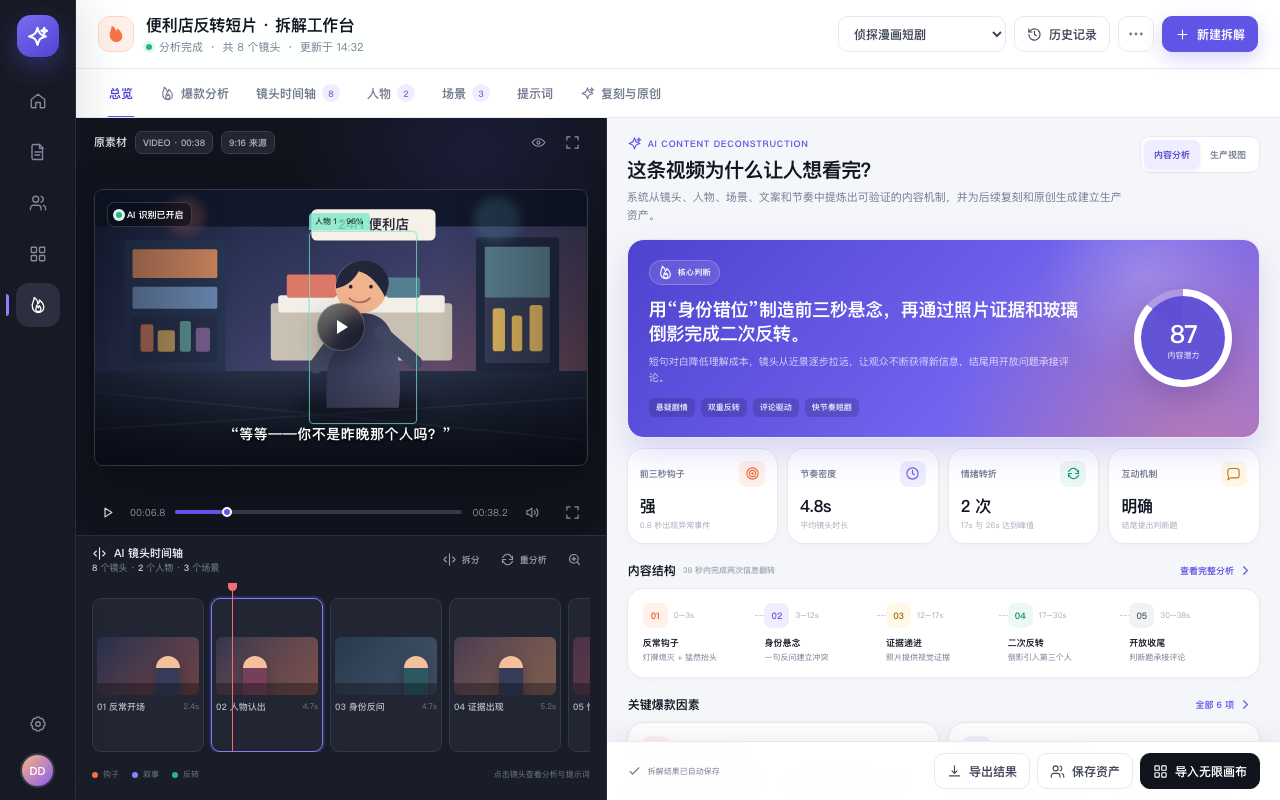
Task: Switch to 内容分析 view
Action: (x=1172, y=155)
